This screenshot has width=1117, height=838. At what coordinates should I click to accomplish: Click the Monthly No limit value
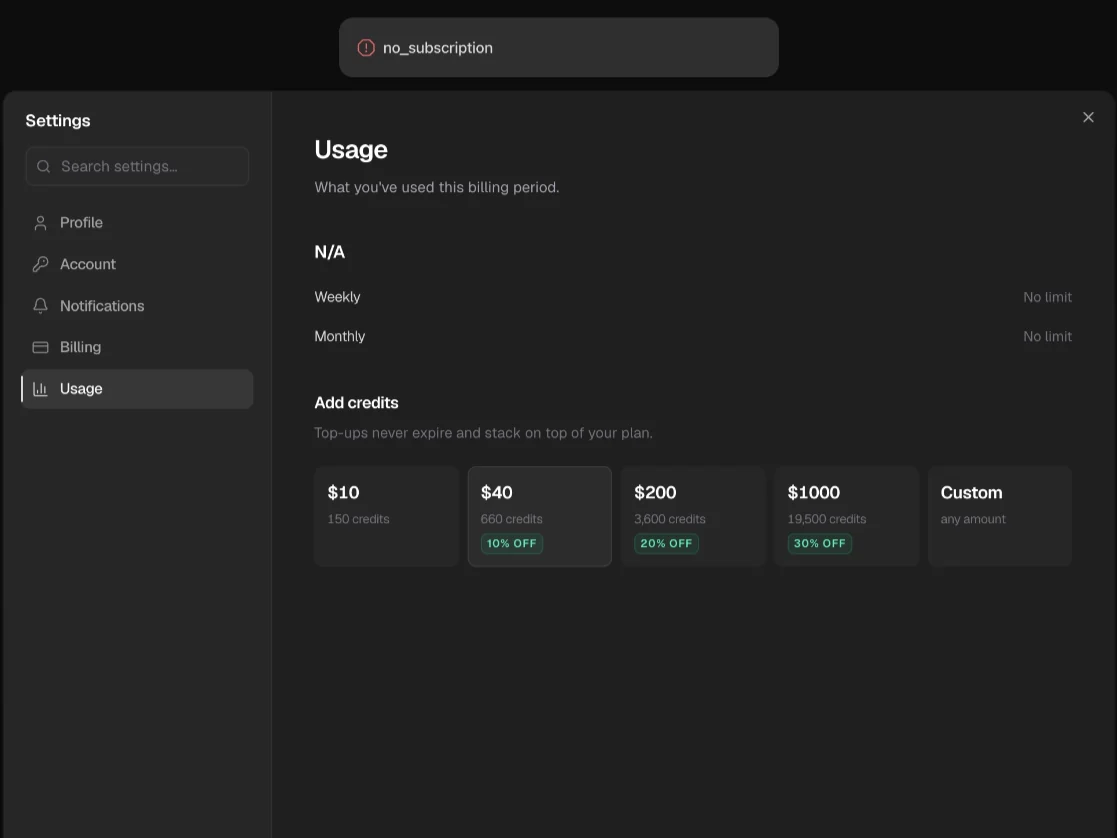click(x=1047, y=336)
